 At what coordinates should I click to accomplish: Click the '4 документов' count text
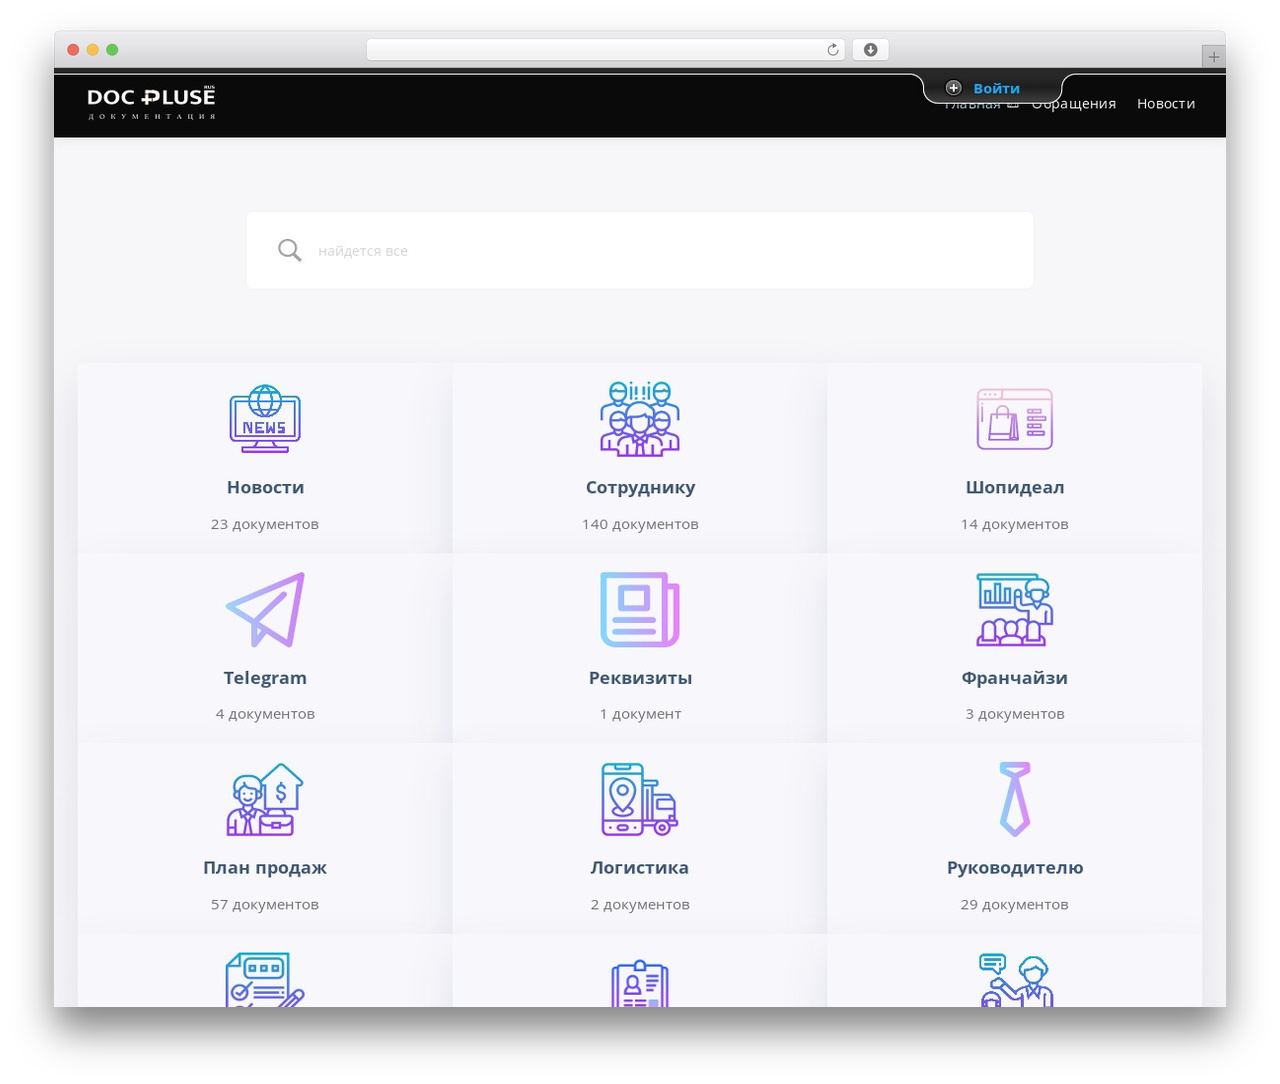coord(265,714)
